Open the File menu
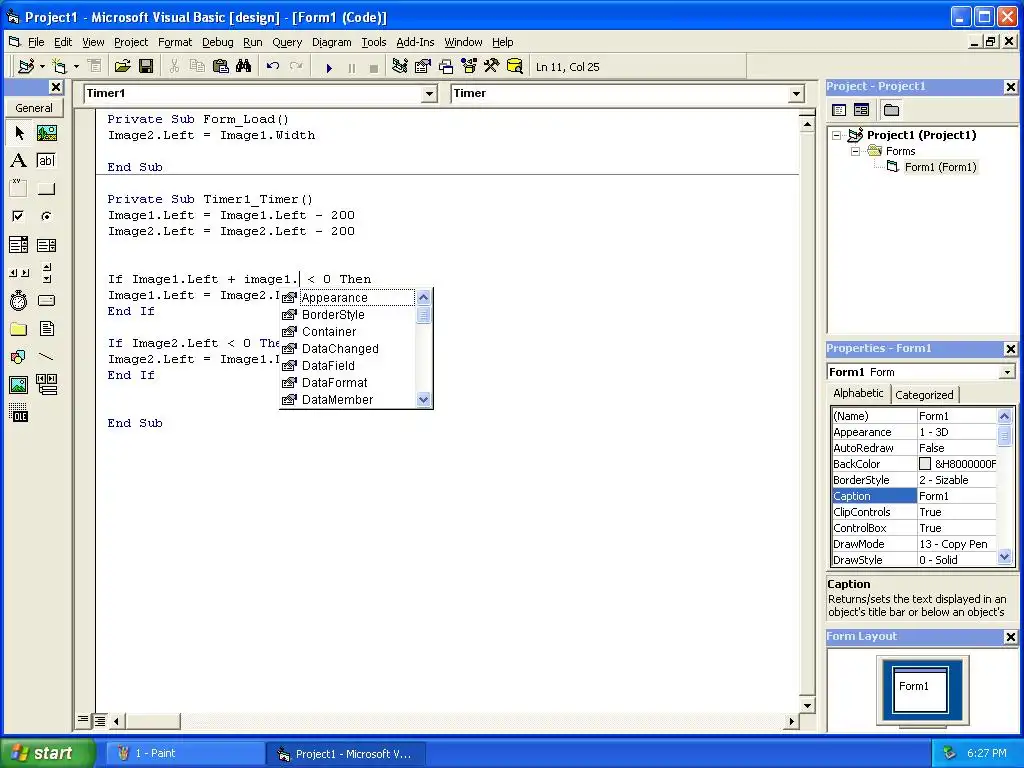This screenshot has width=1024, height=768. pyautogui.click(x=36, y=42)
